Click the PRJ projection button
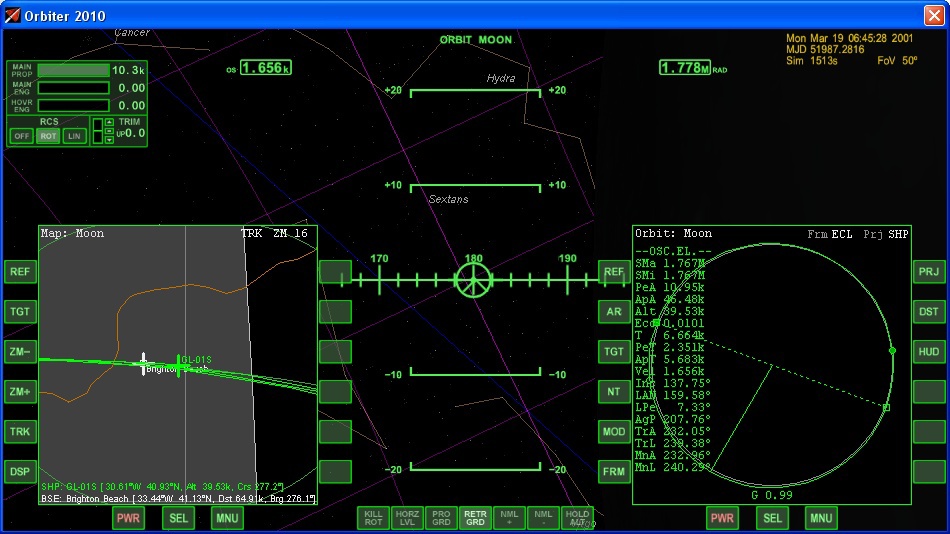Image resolution: width=950 pixels, height=534 pixels. pos(929,272)
